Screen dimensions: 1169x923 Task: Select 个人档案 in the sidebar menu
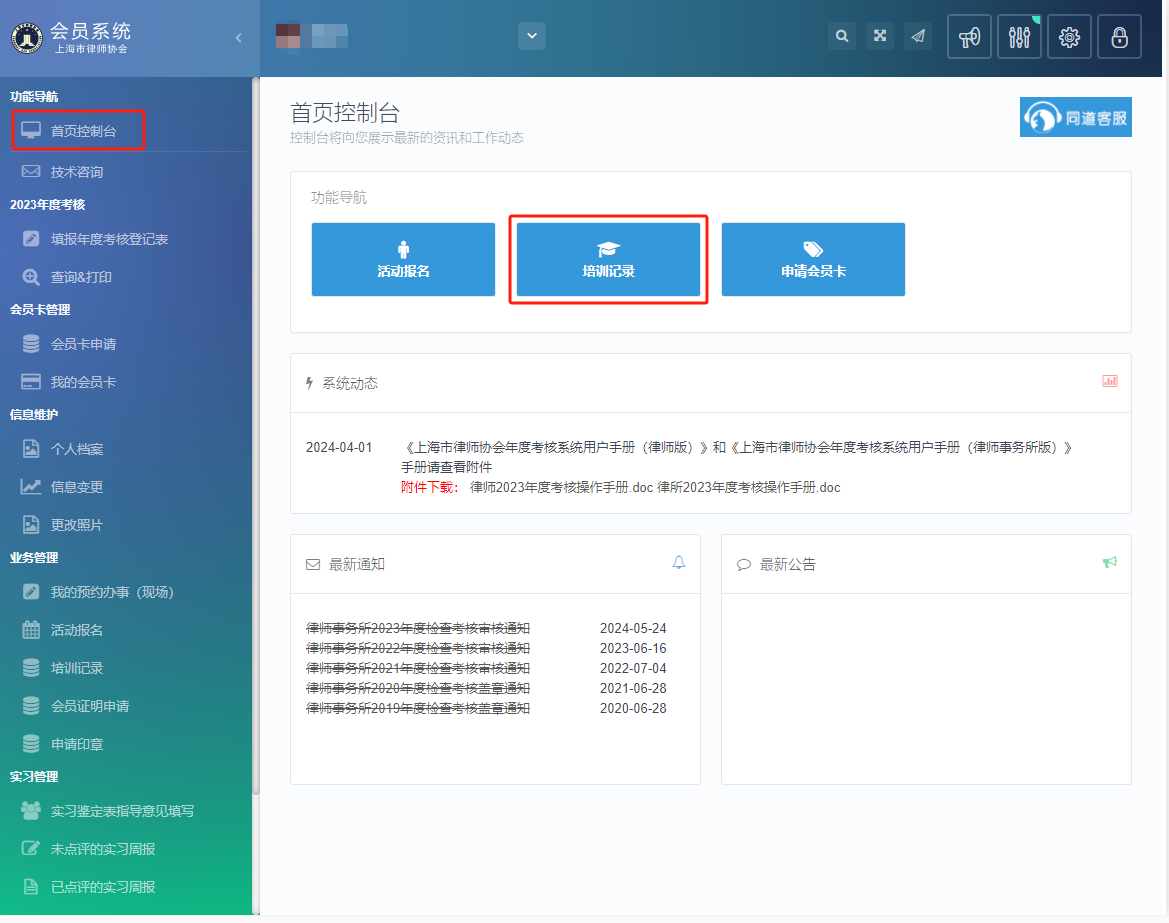coord(77,449)
